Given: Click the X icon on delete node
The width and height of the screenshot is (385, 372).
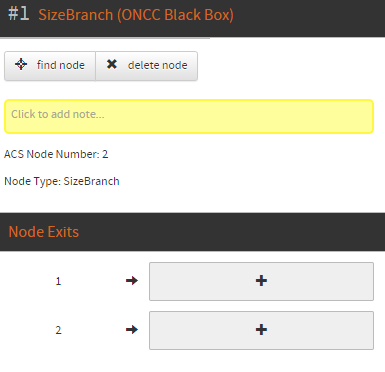Looking at the screenshot, I should coord(112,64).
